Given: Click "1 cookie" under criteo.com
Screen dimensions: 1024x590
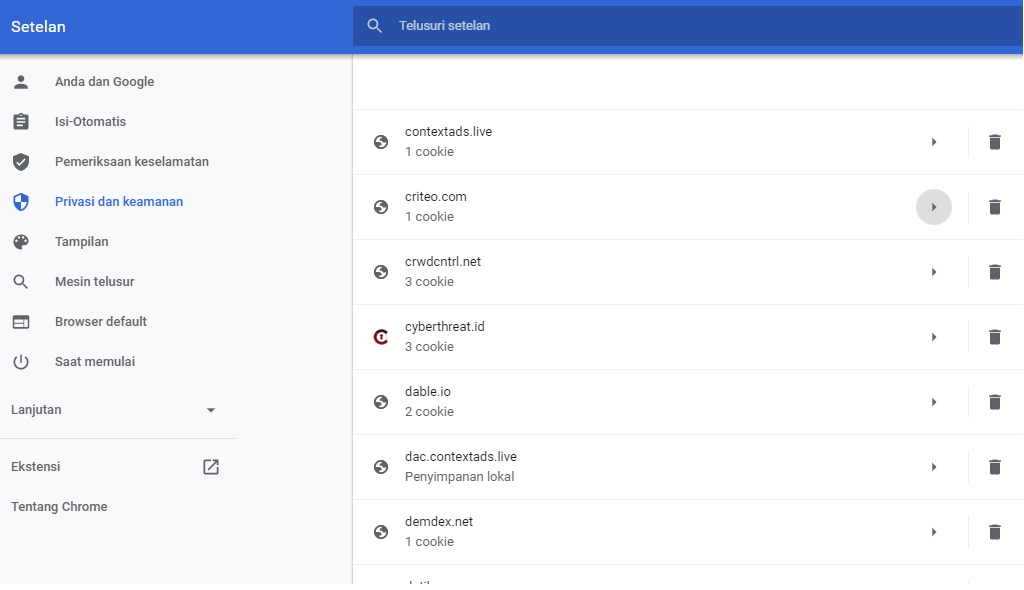Looking at the screenshot, I should click(x=429, y=217).
